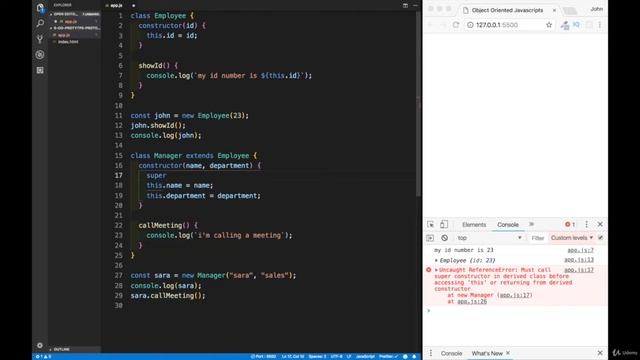The width and height of the screenshot is (640, 360).
Task: Toggle the console sidebar
Action: 430,238
